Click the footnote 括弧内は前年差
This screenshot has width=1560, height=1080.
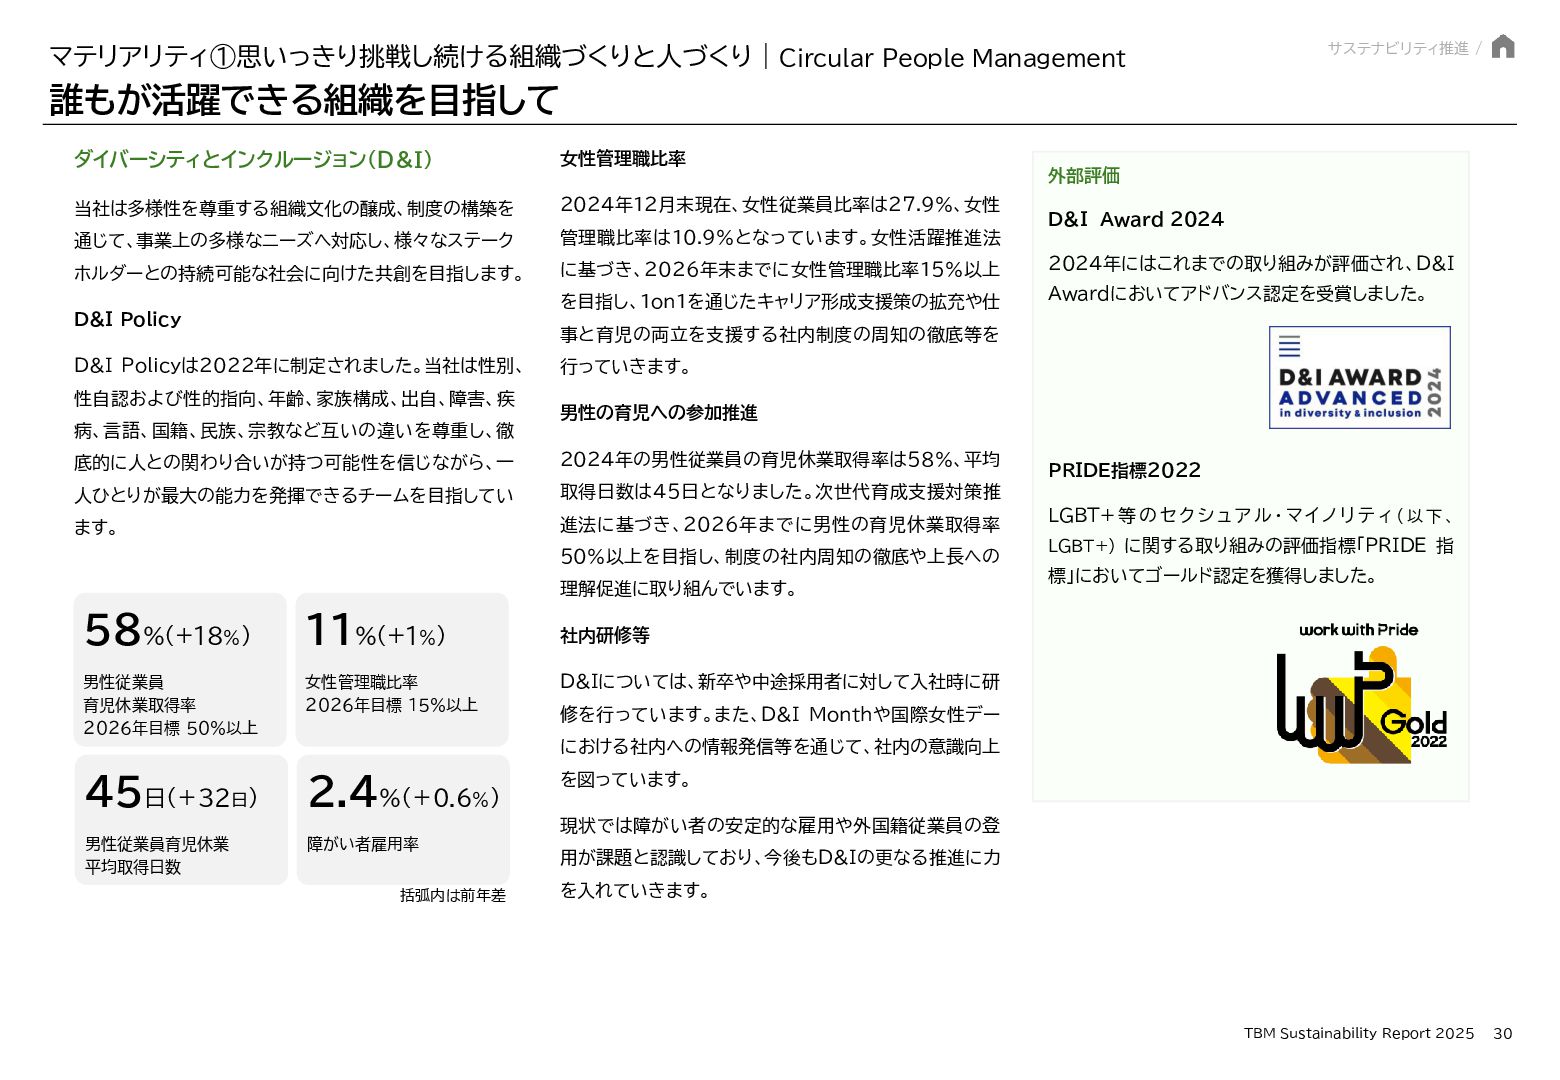pos(453,896)
